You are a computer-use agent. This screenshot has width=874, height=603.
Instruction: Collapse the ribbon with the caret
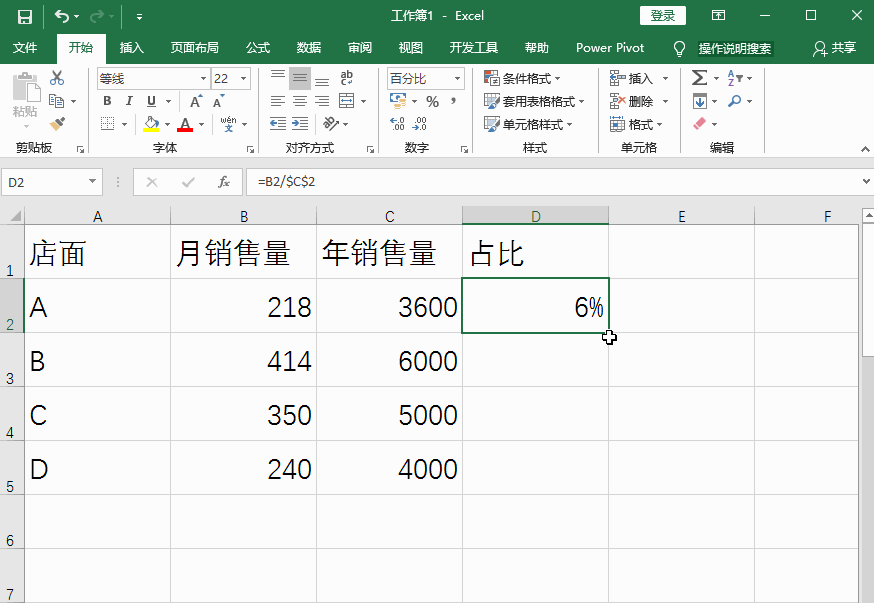pyautogui.click(x=865, y=149)
